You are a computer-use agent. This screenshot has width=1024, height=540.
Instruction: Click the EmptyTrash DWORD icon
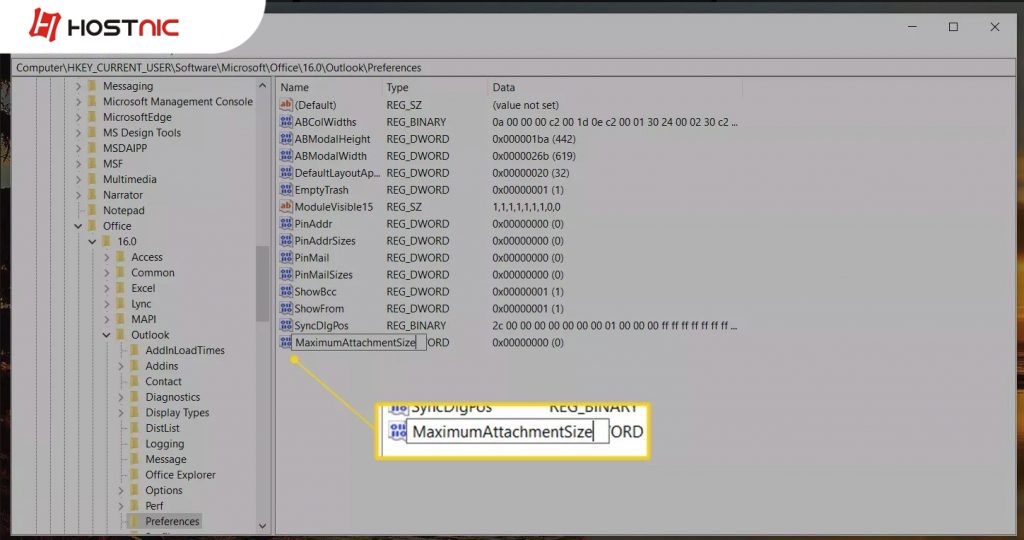[x=285, y=189]
